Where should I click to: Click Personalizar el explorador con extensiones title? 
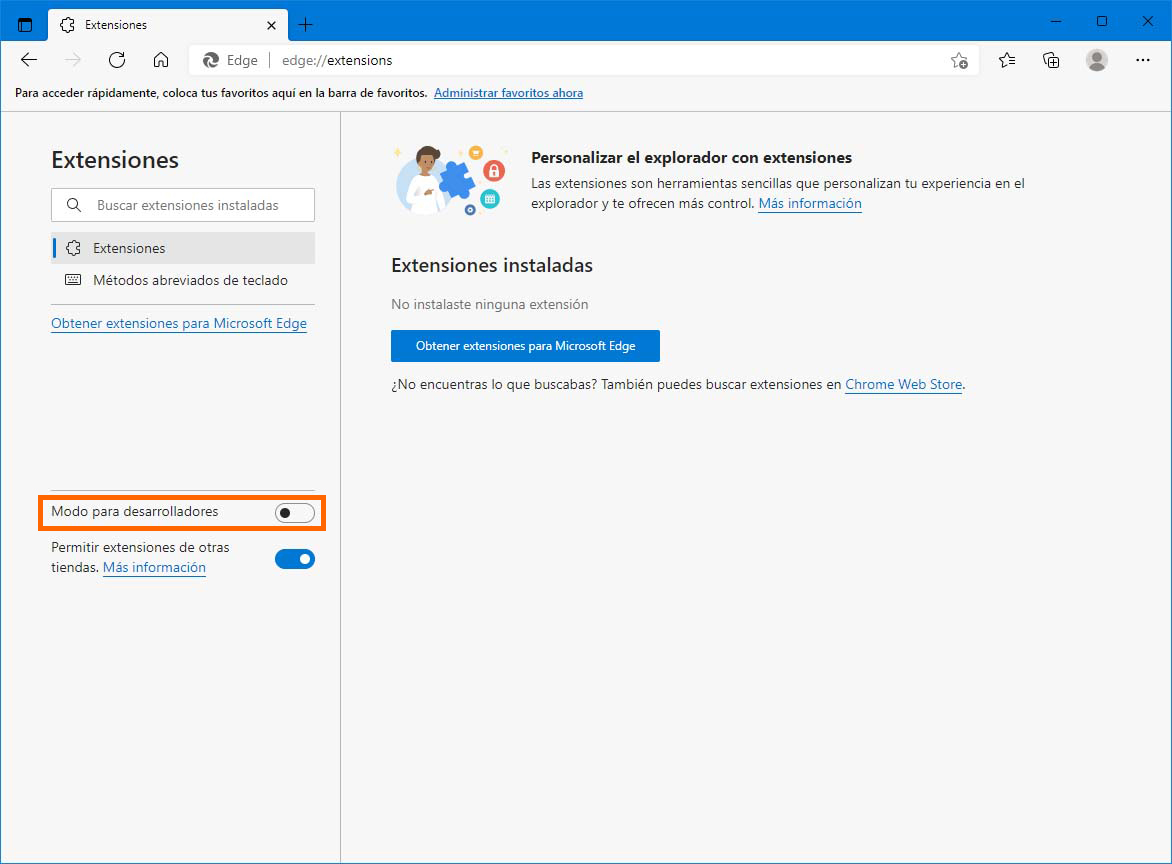pyautogui.click(x=691, y=158)
